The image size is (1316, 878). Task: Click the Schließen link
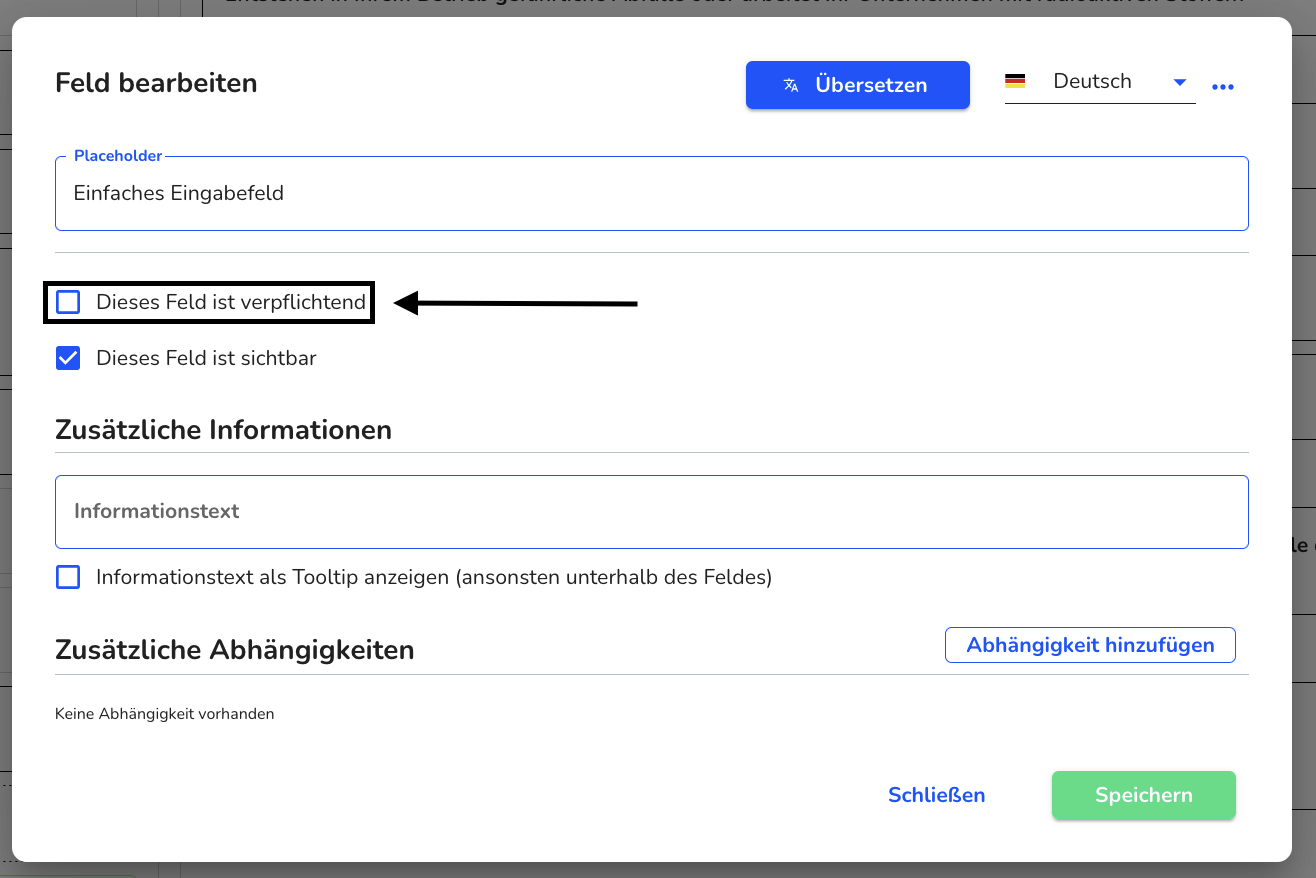[x=937, y=795]
